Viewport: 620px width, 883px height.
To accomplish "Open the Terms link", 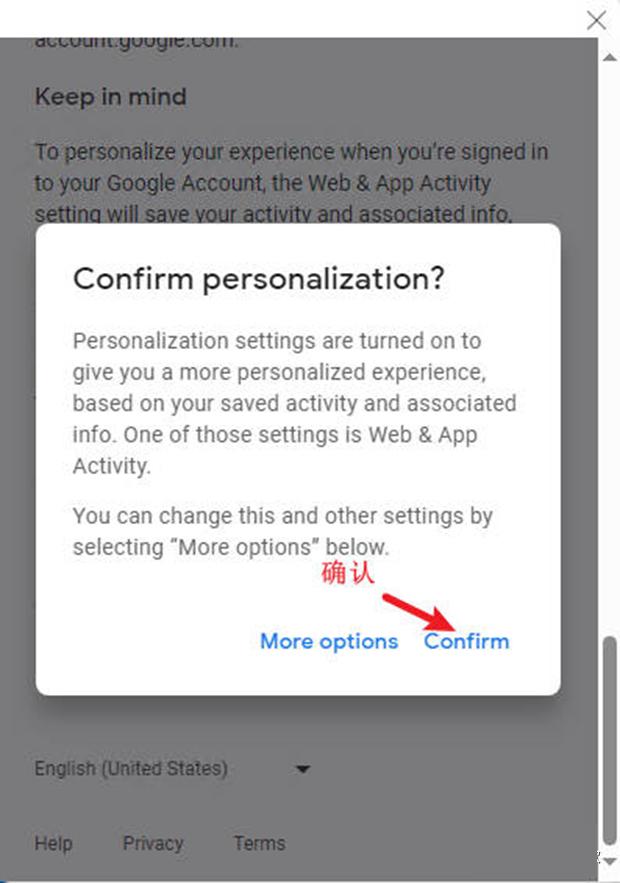I will tap(260, 843).
